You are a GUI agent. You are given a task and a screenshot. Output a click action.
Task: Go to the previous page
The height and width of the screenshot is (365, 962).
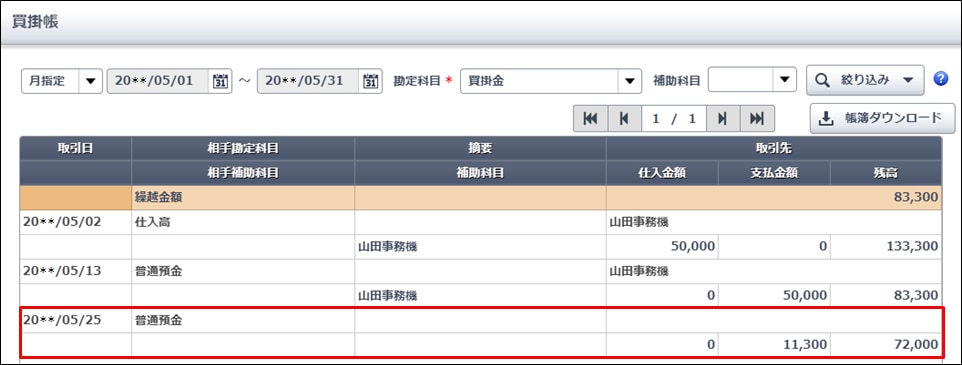tap(624, 119)
